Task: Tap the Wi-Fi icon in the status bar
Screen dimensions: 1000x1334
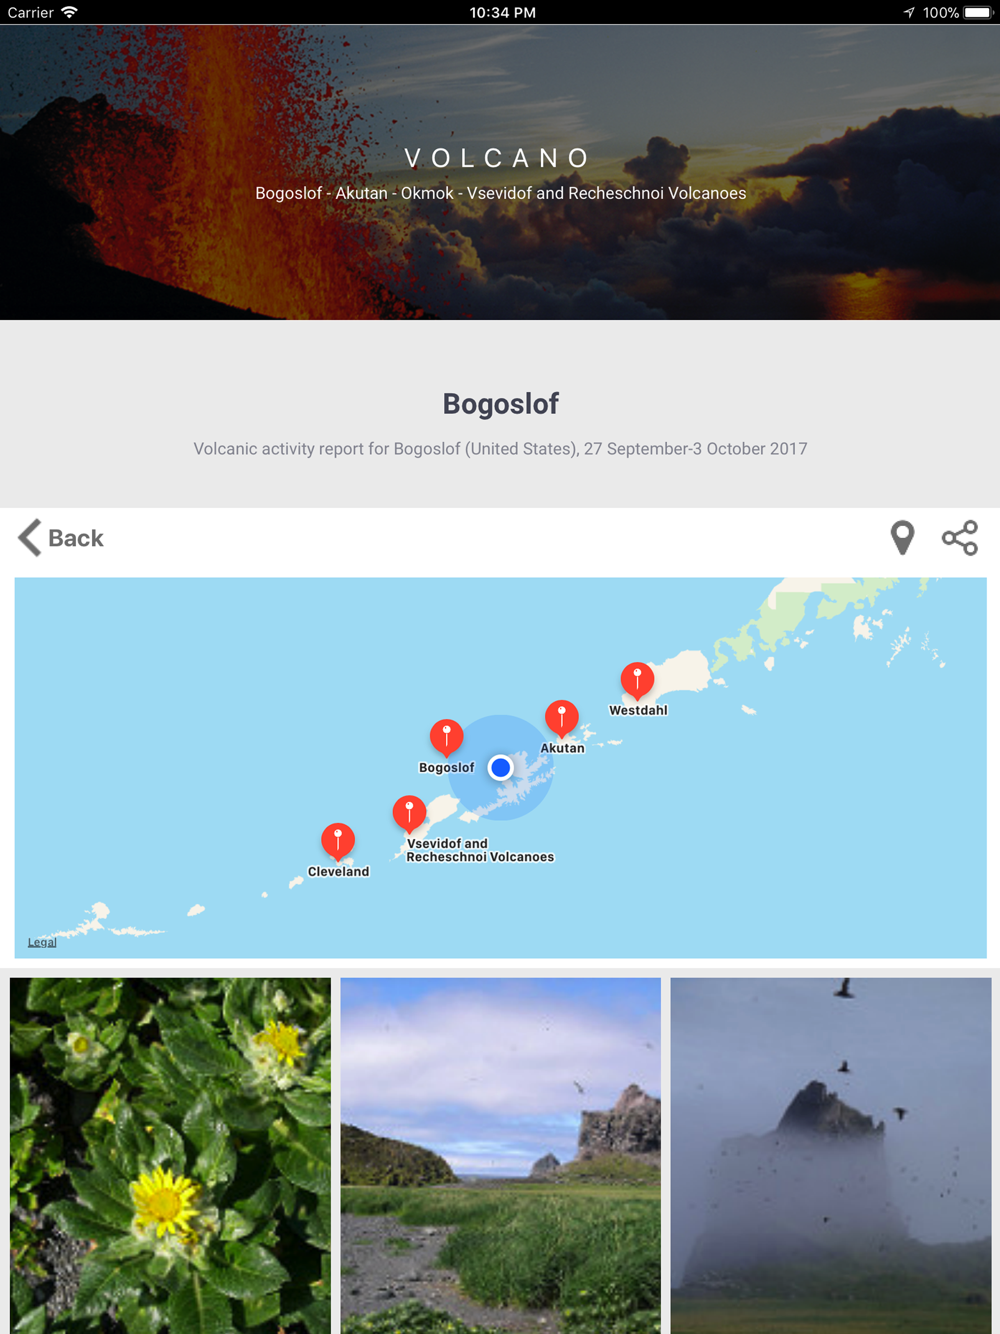Action: click(69, 12)
